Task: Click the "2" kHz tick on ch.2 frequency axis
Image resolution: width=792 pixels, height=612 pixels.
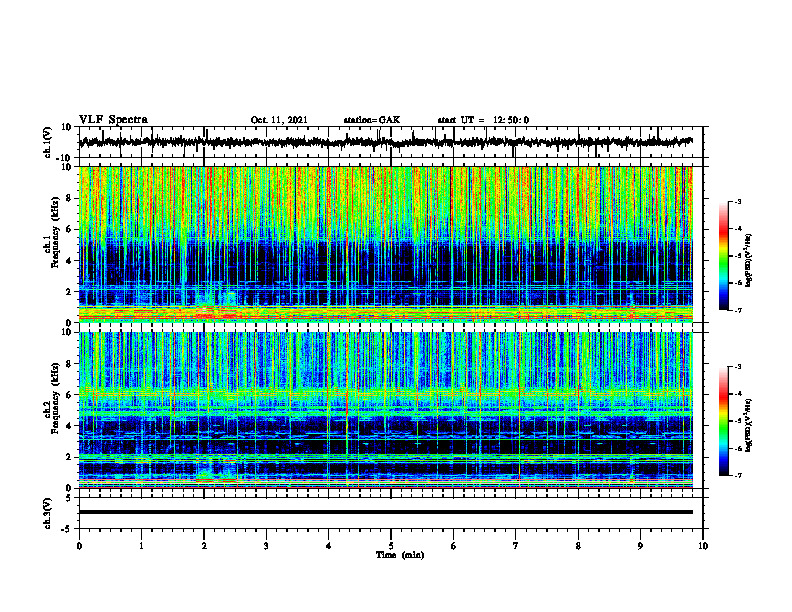Action: pyautogui.click(x=69, y=457)
